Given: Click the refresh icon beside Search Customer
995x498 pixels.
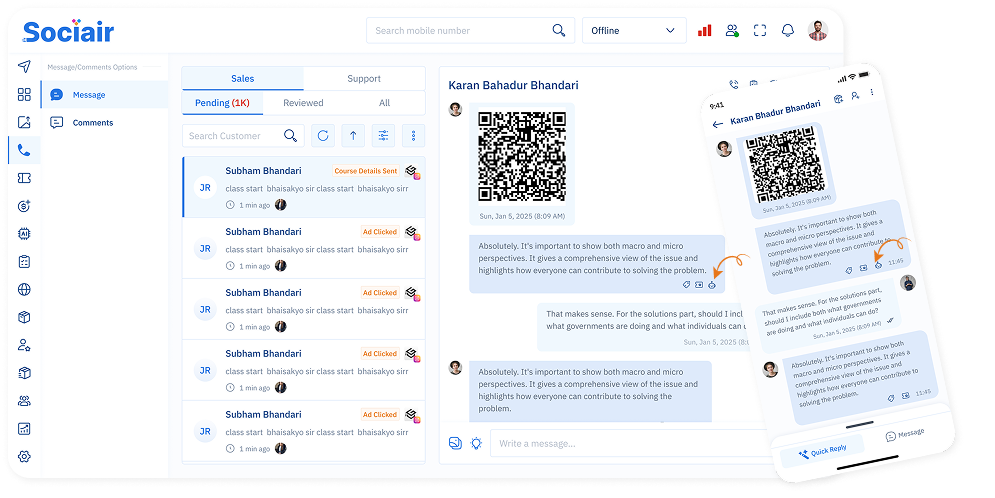Looking at the screenshot, I should click(x=323, y=136).
